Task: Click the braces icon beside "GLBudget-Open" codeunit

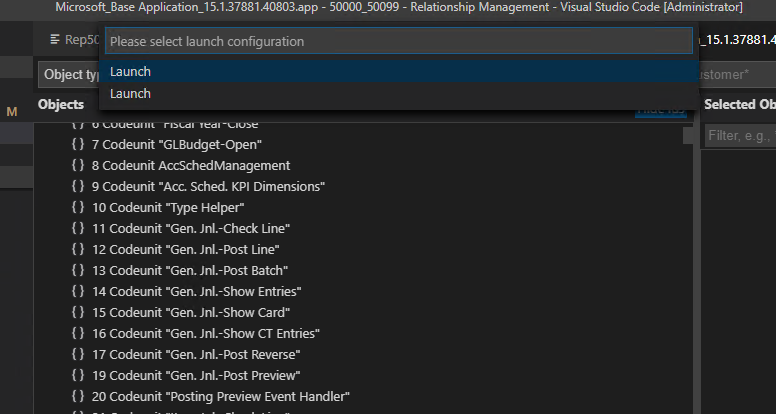Action: point(78,145)
